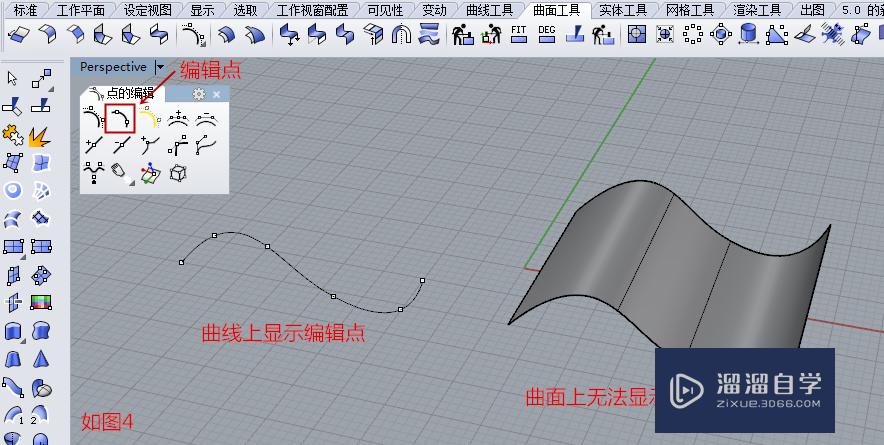Select the show control points icon

tap(92, 118)
